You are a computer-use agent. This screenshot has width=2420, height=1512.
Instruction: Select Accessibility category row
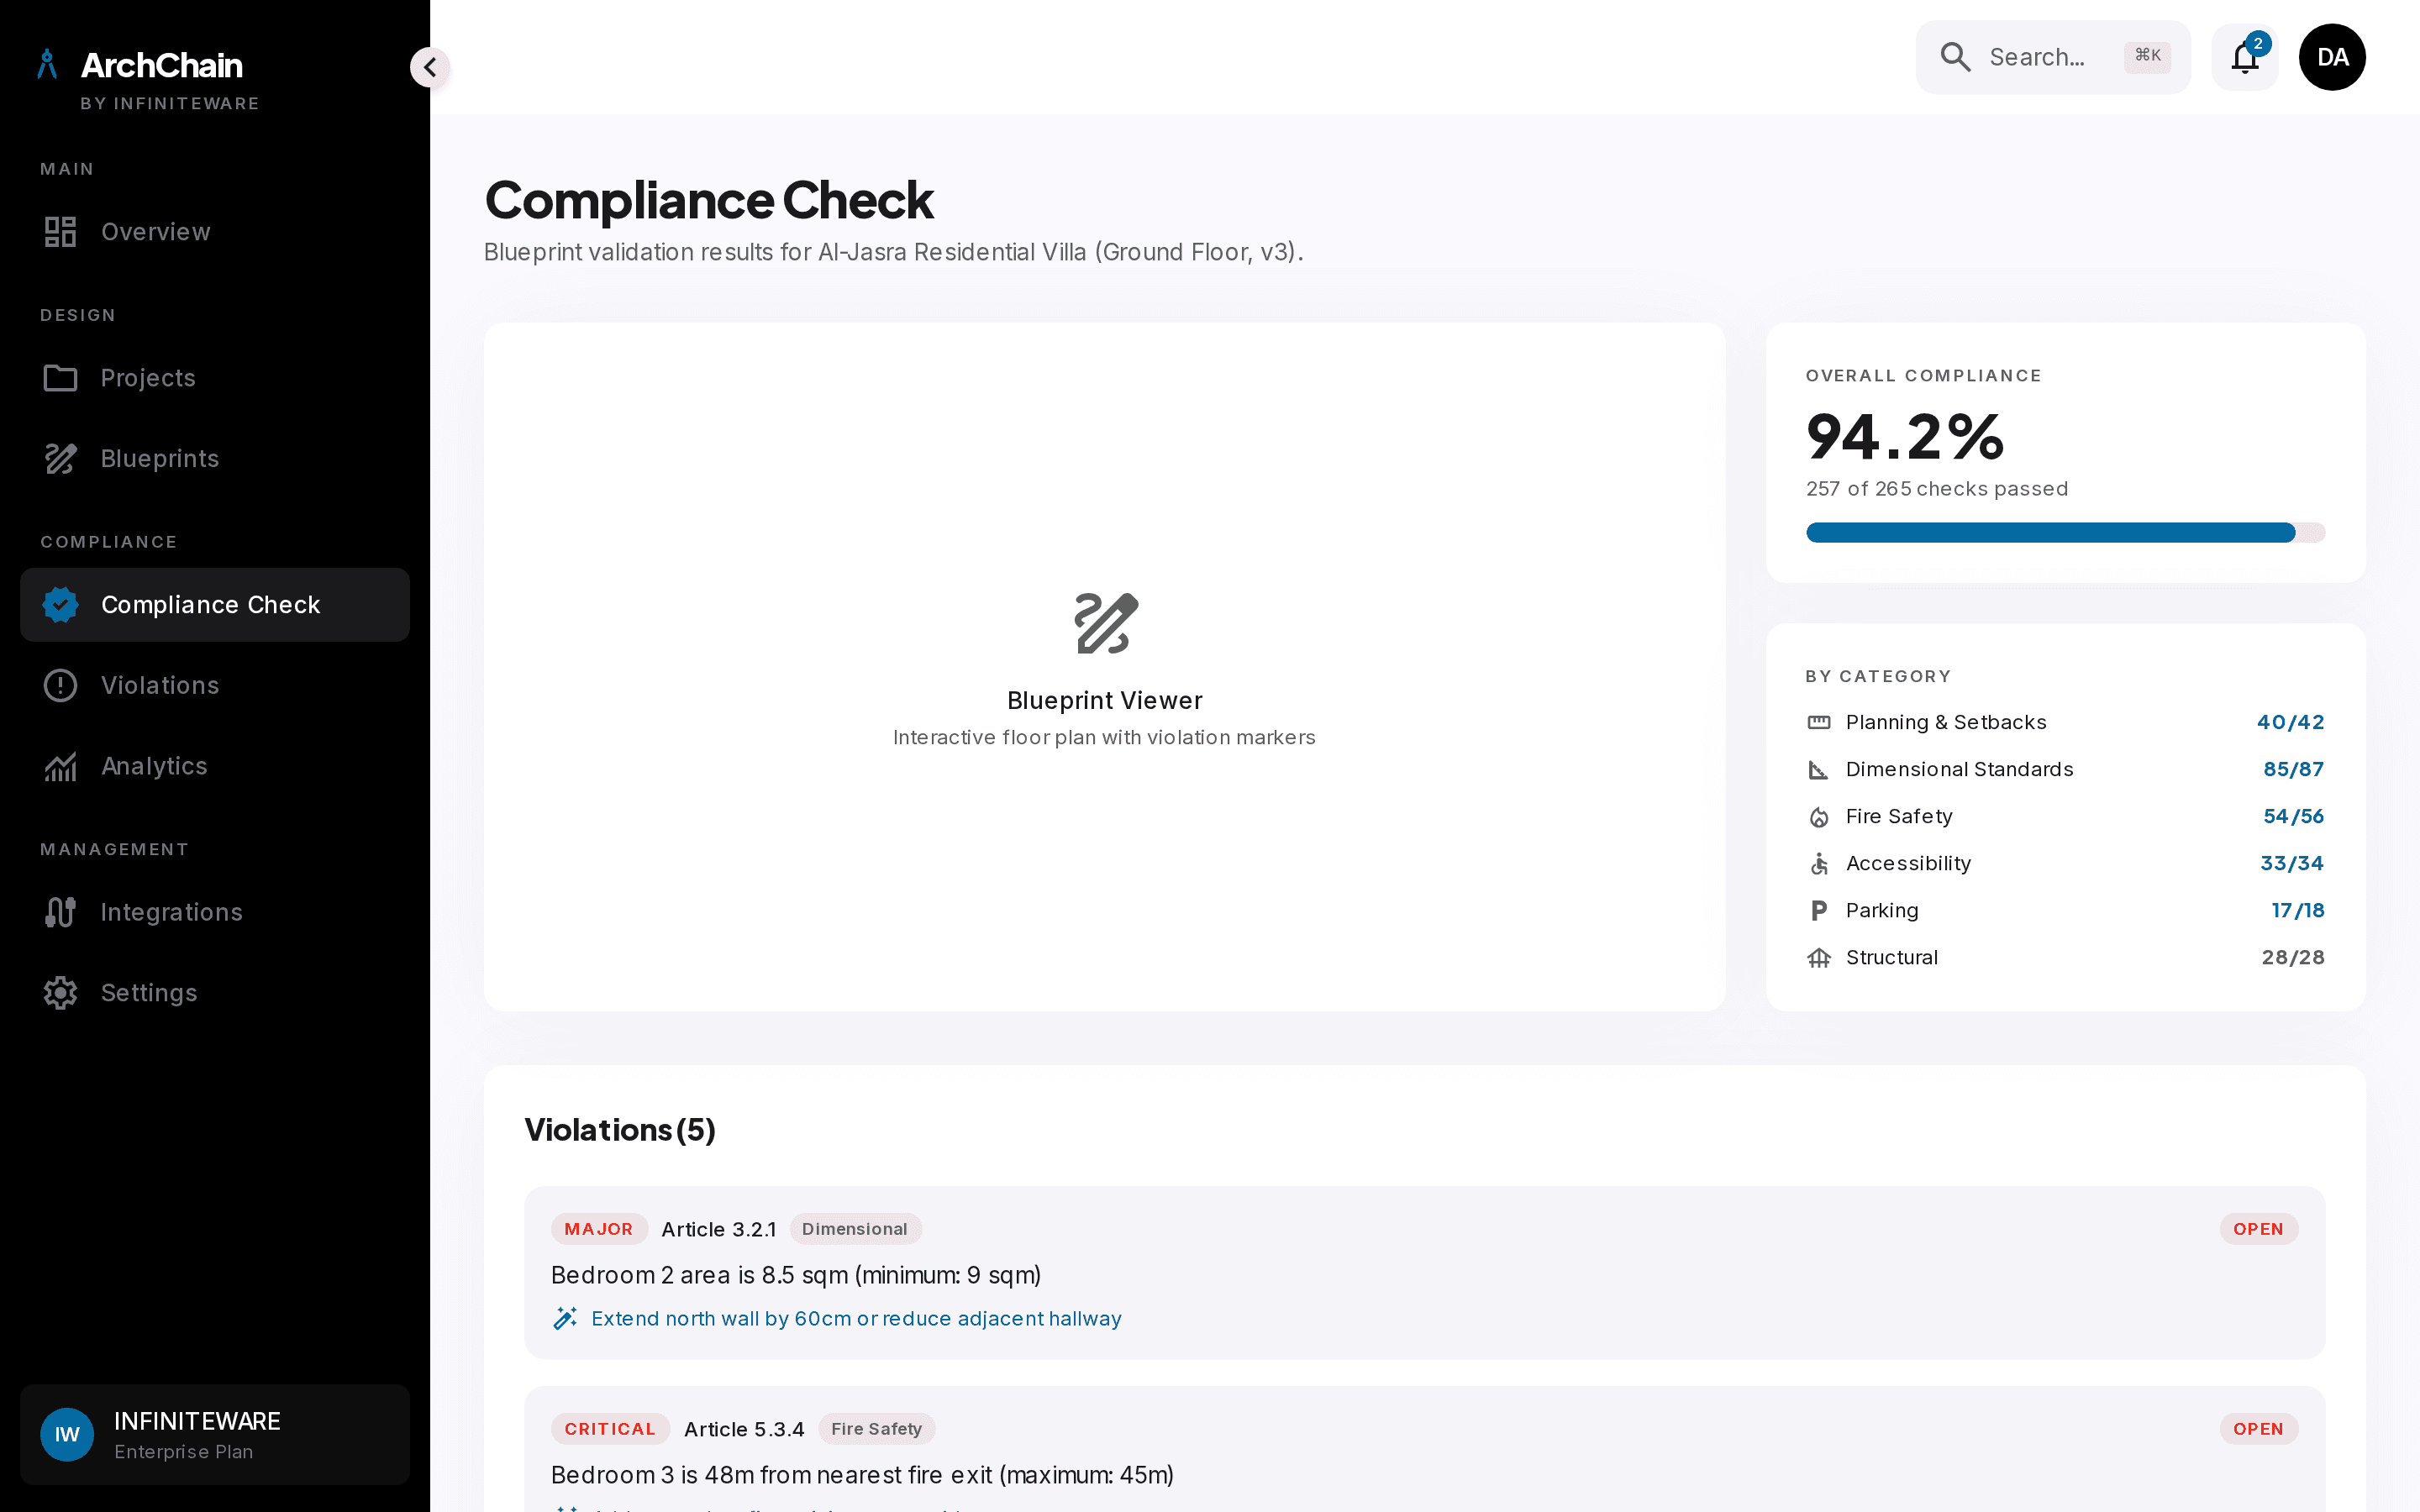coord(2065,864)
